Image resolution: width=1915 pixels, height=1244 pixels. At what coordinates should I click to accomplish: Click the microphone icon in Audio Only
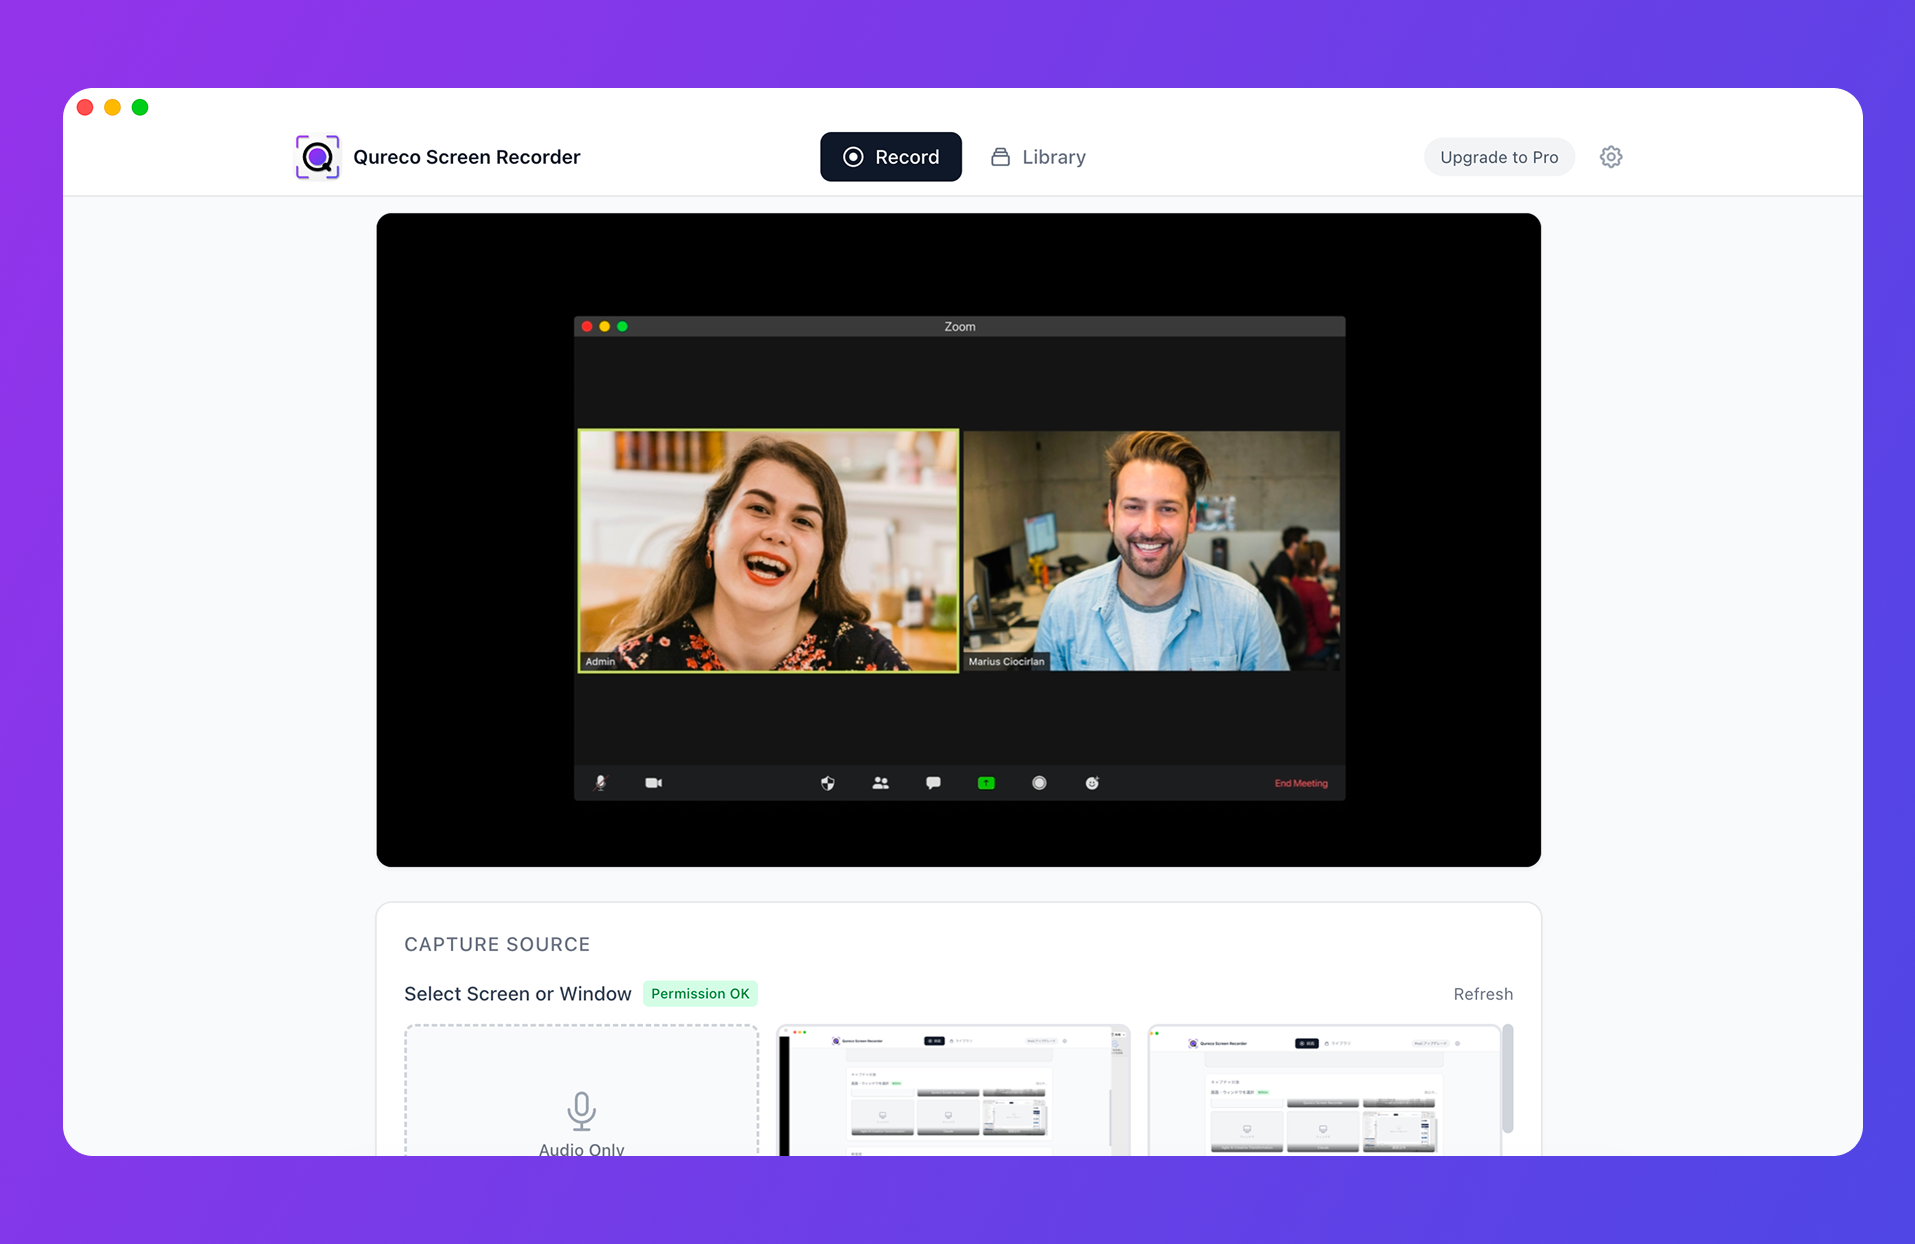point(581,1110)
